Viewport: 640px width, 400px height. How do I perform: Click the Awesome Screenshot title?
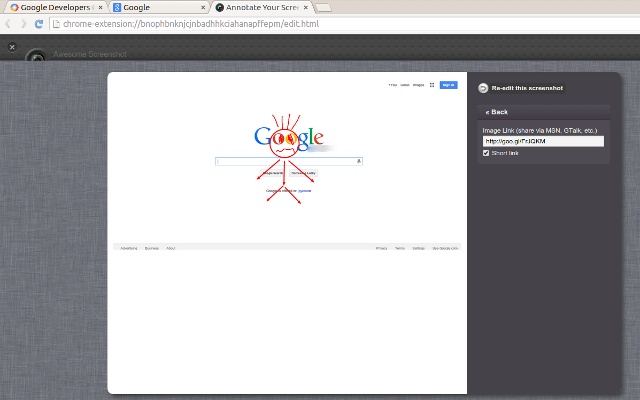point(90,54)
